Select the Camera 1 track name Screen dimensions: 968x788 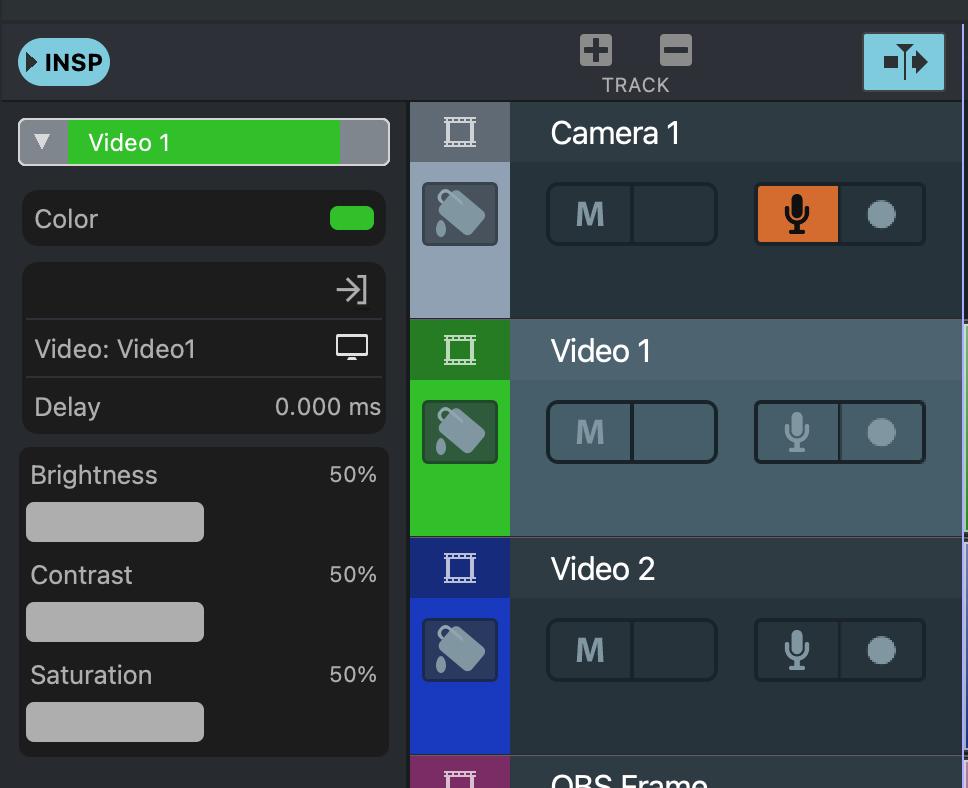615,133
